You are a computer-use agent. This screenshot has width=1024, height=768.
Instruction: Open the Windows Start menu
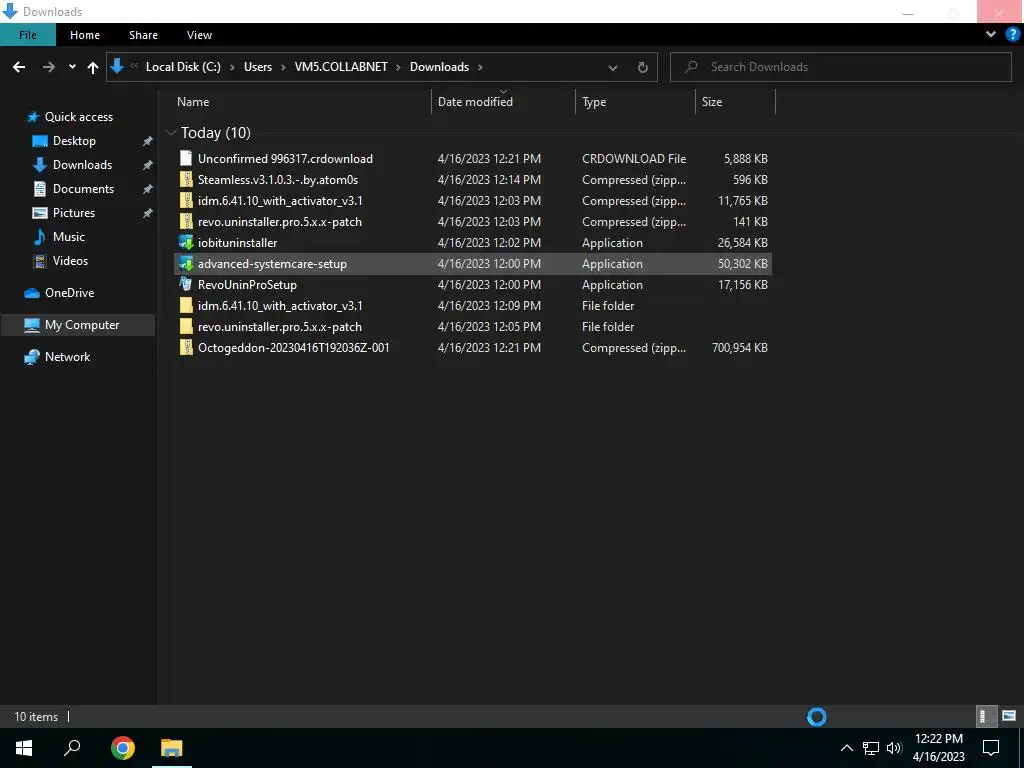(24, 748)
